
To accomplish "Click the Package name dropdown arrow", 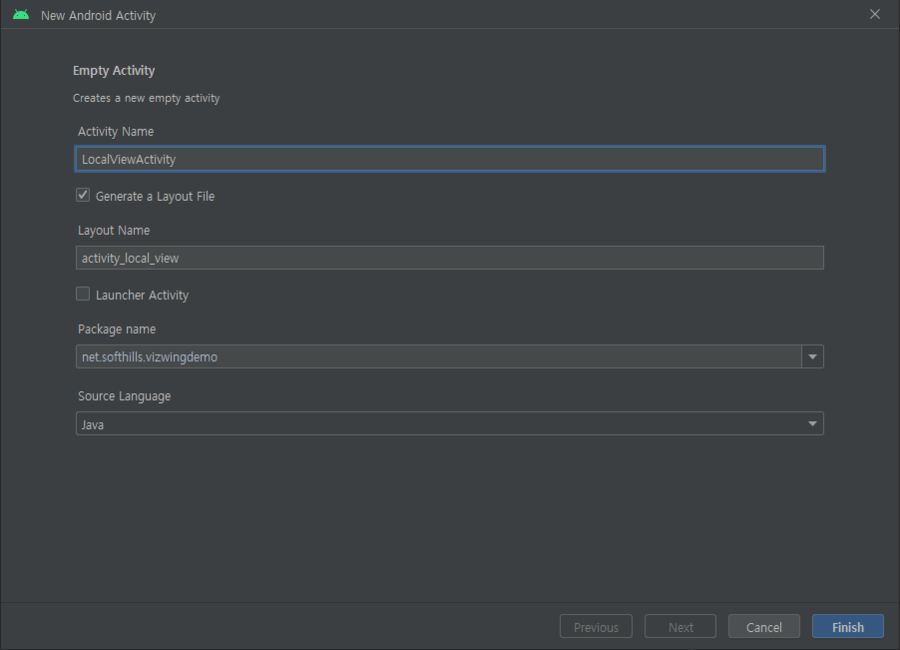I will coord(812,356).
